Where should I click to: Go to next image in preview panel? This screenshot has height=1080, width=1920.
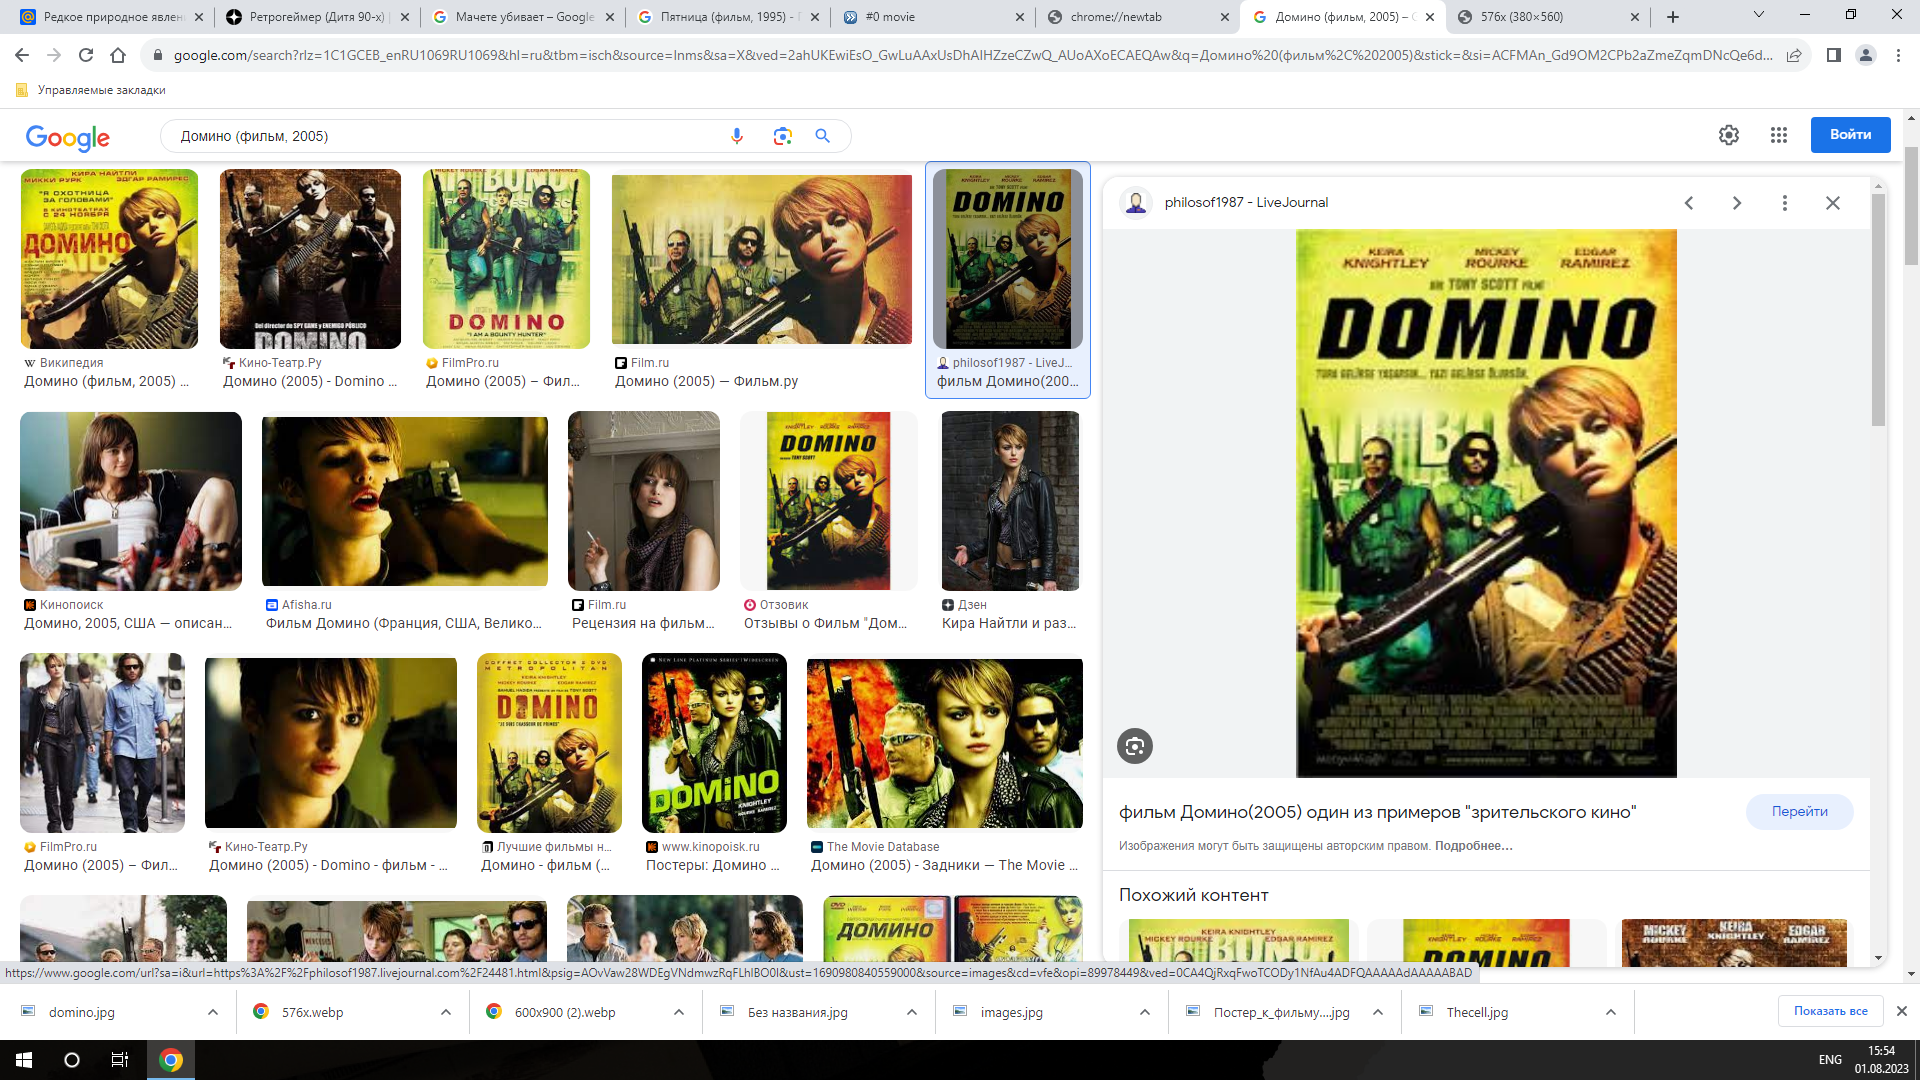click(1737, 203)
